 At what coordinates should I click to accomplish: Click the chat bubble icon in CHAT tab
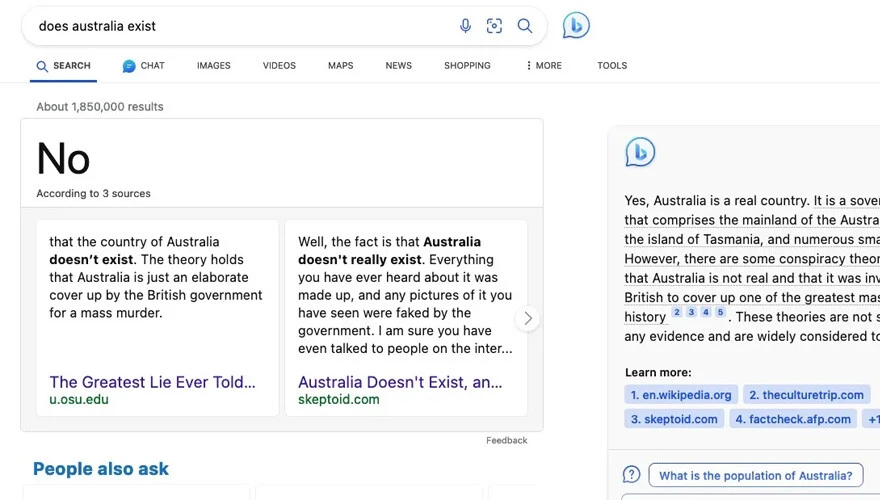point(129,66)
